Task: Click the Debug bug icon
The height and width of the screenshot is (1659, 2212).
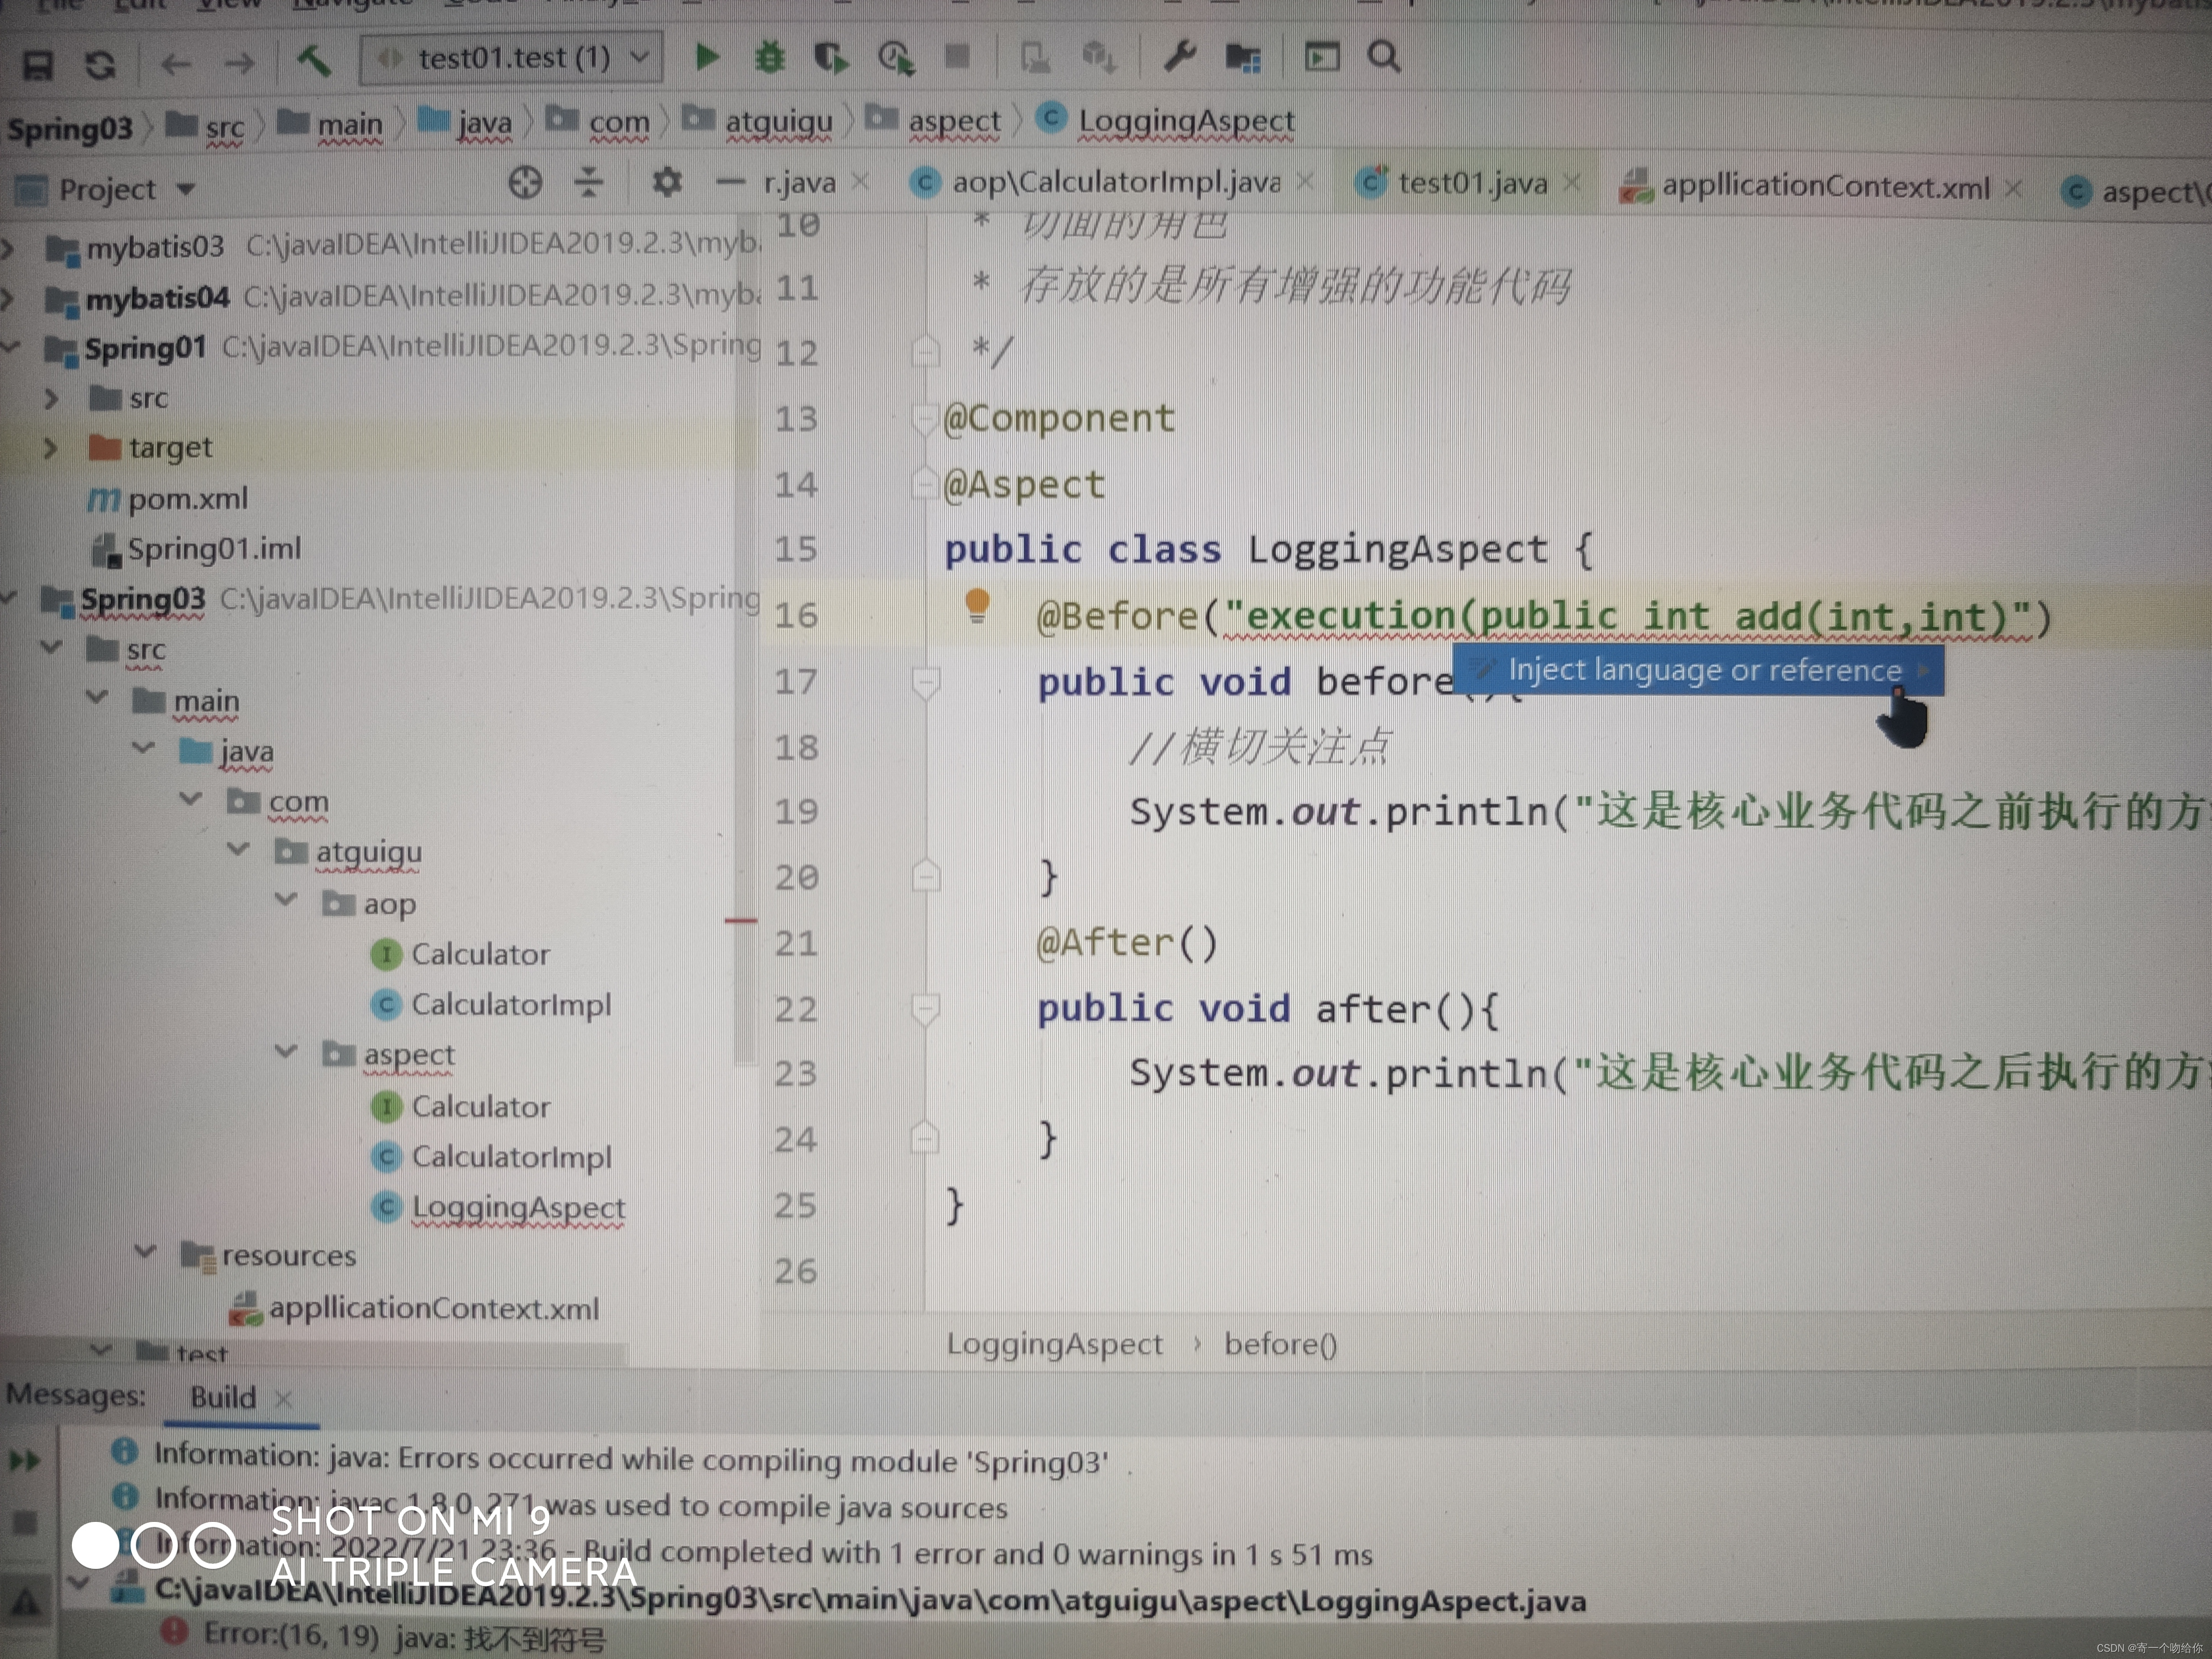Action: [x=769, y=58]
